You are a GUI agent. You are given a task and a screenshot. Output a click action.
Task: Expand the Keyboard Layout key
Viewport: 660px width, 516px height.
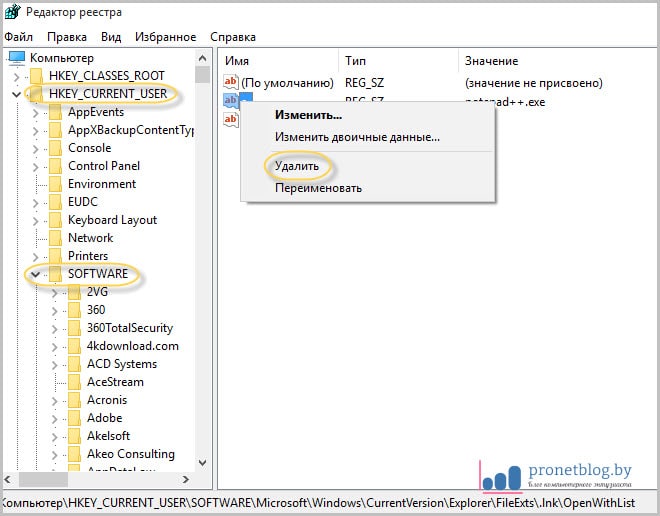point(35,221)
